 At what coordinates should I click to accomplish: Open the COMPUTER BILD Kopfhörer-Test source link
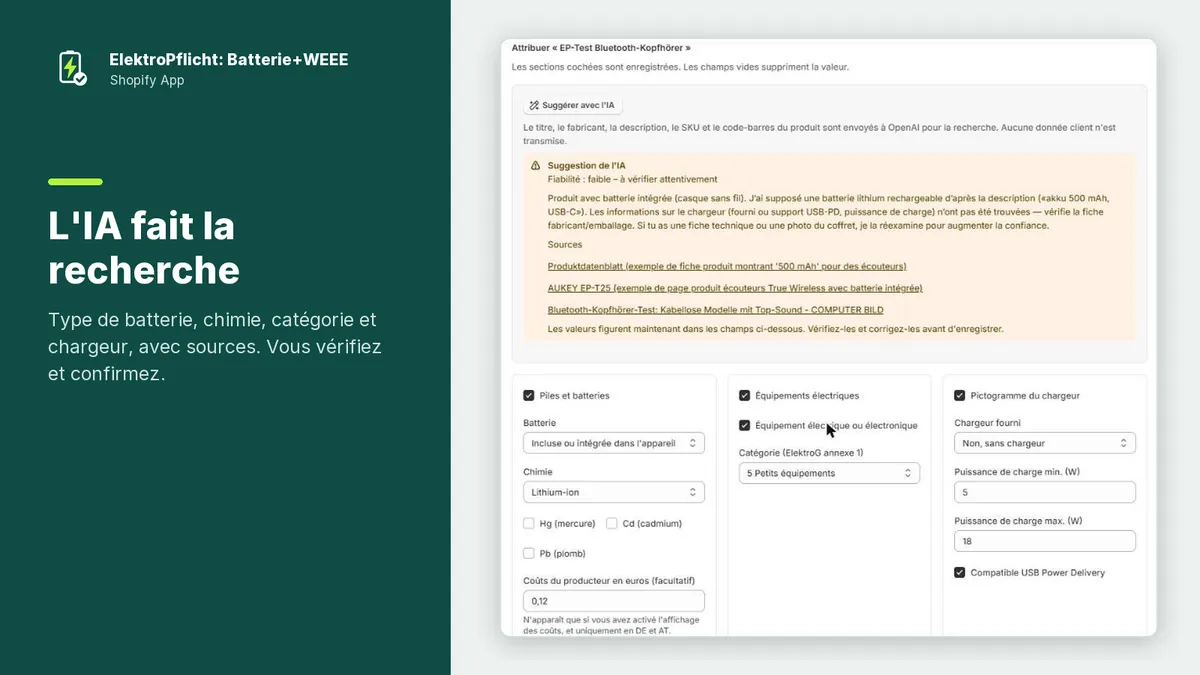click(715, 310)
